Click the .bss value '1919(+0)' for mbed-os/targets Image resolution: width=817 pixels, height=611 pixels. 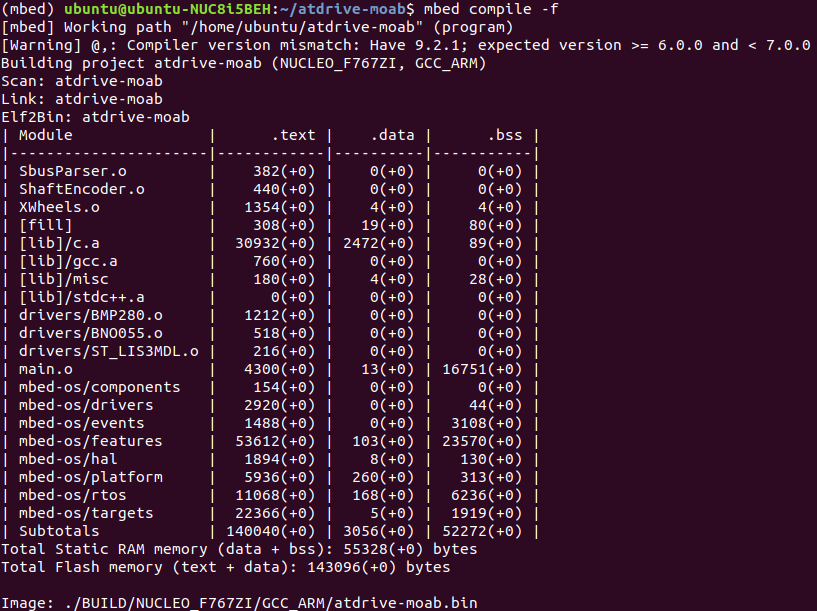[x=487, y=513]
